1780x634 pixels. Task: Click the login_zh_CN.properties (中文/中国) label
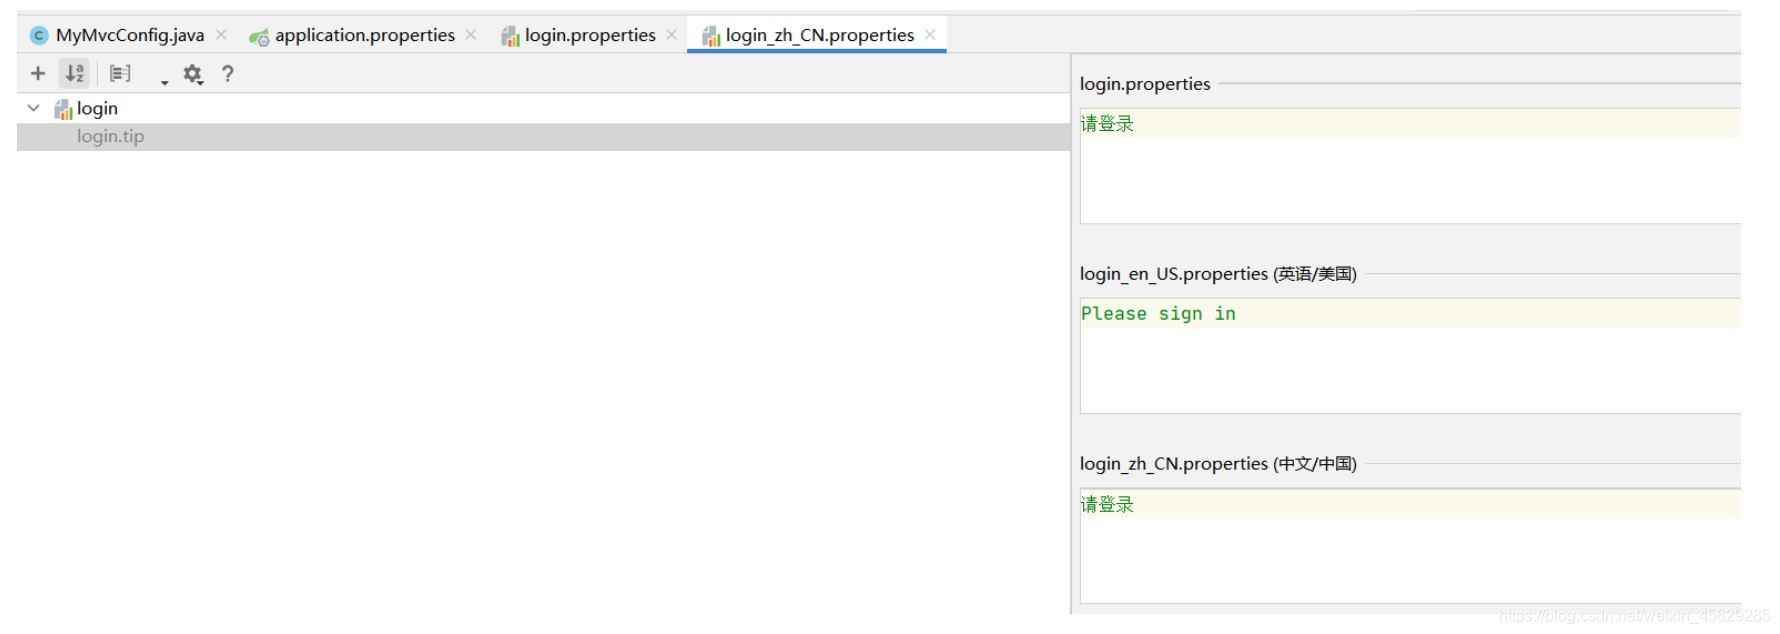1218,464
